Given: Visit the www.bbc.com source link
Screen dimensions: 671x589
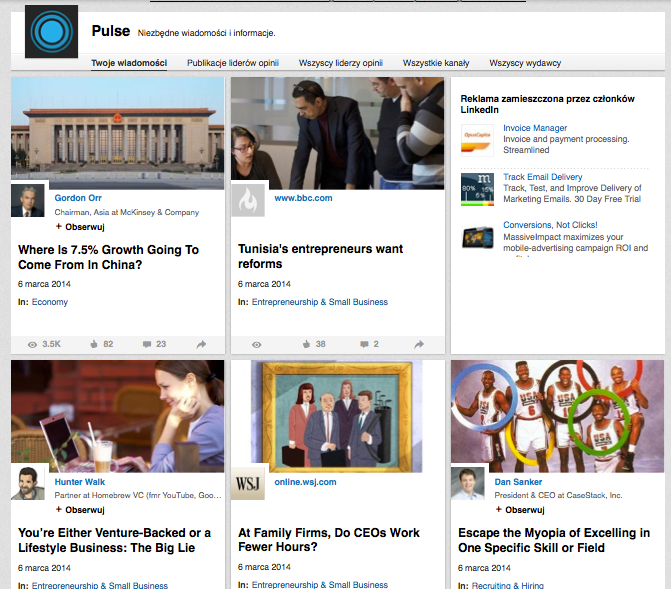Looking at the screenshot, I should [x=303, y=198].
